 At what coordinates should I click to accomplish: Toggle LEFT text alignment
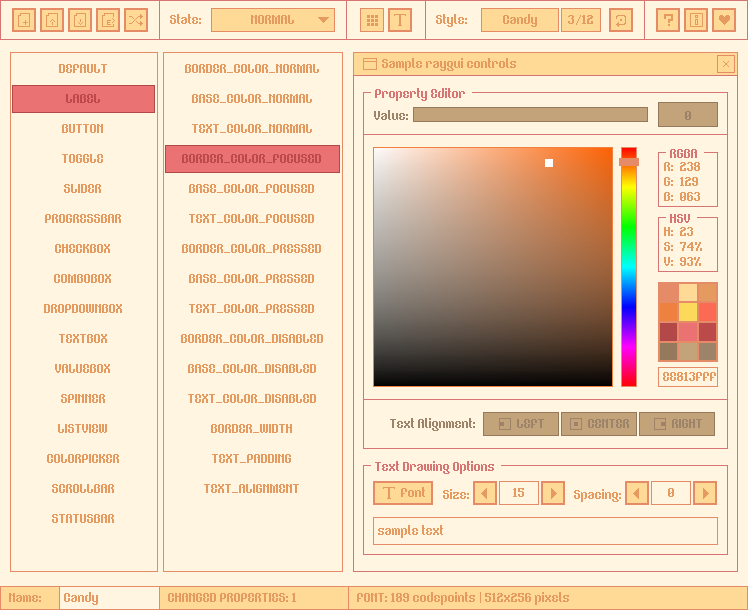point(521,424)
